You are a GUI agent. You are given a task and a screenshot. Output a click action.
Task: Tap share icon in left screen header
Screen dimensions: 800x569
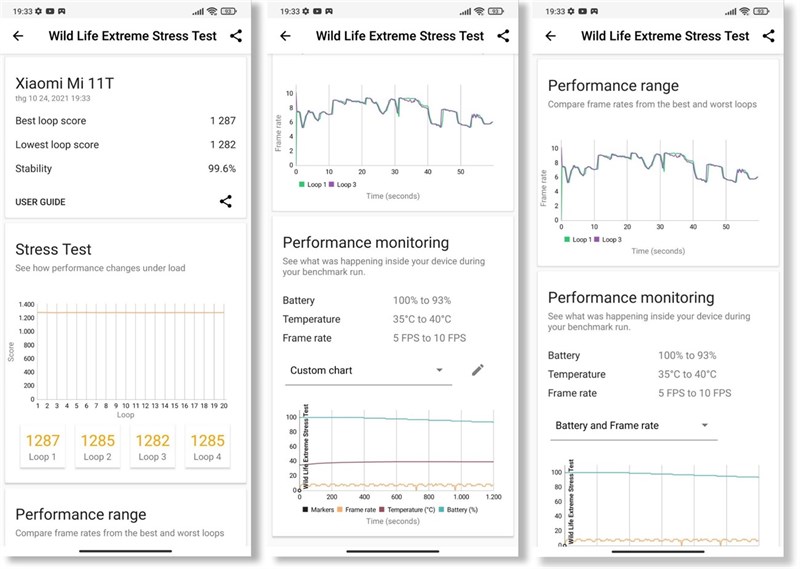tap(236, 36)
